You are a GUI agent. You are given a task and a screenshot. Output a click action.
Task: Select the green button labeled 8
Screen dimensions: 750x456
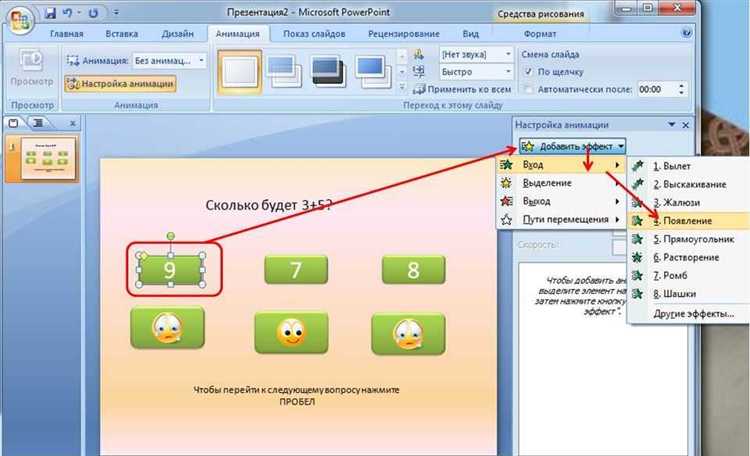(413, 269)
